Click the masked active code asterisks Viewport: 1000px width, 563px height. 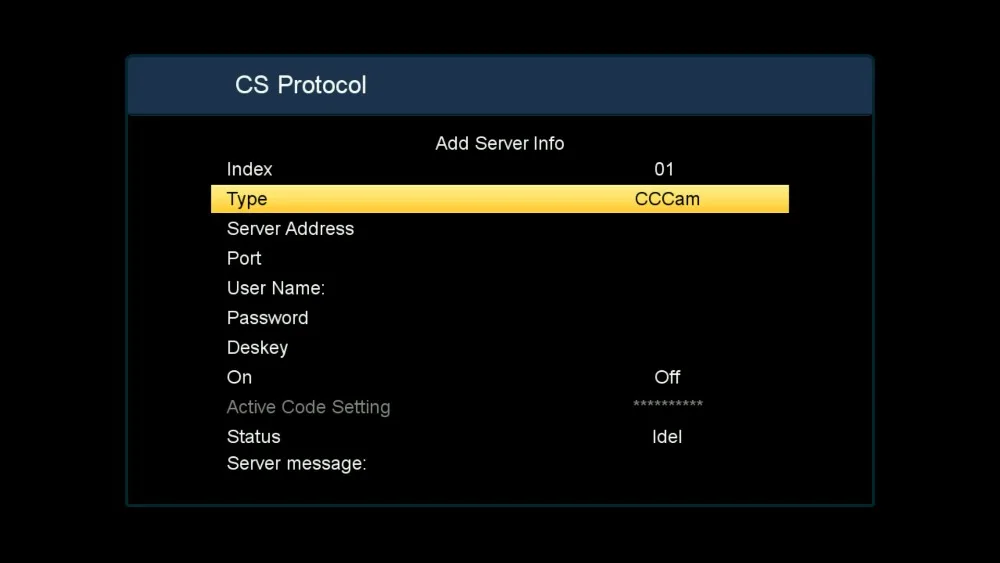667,405
